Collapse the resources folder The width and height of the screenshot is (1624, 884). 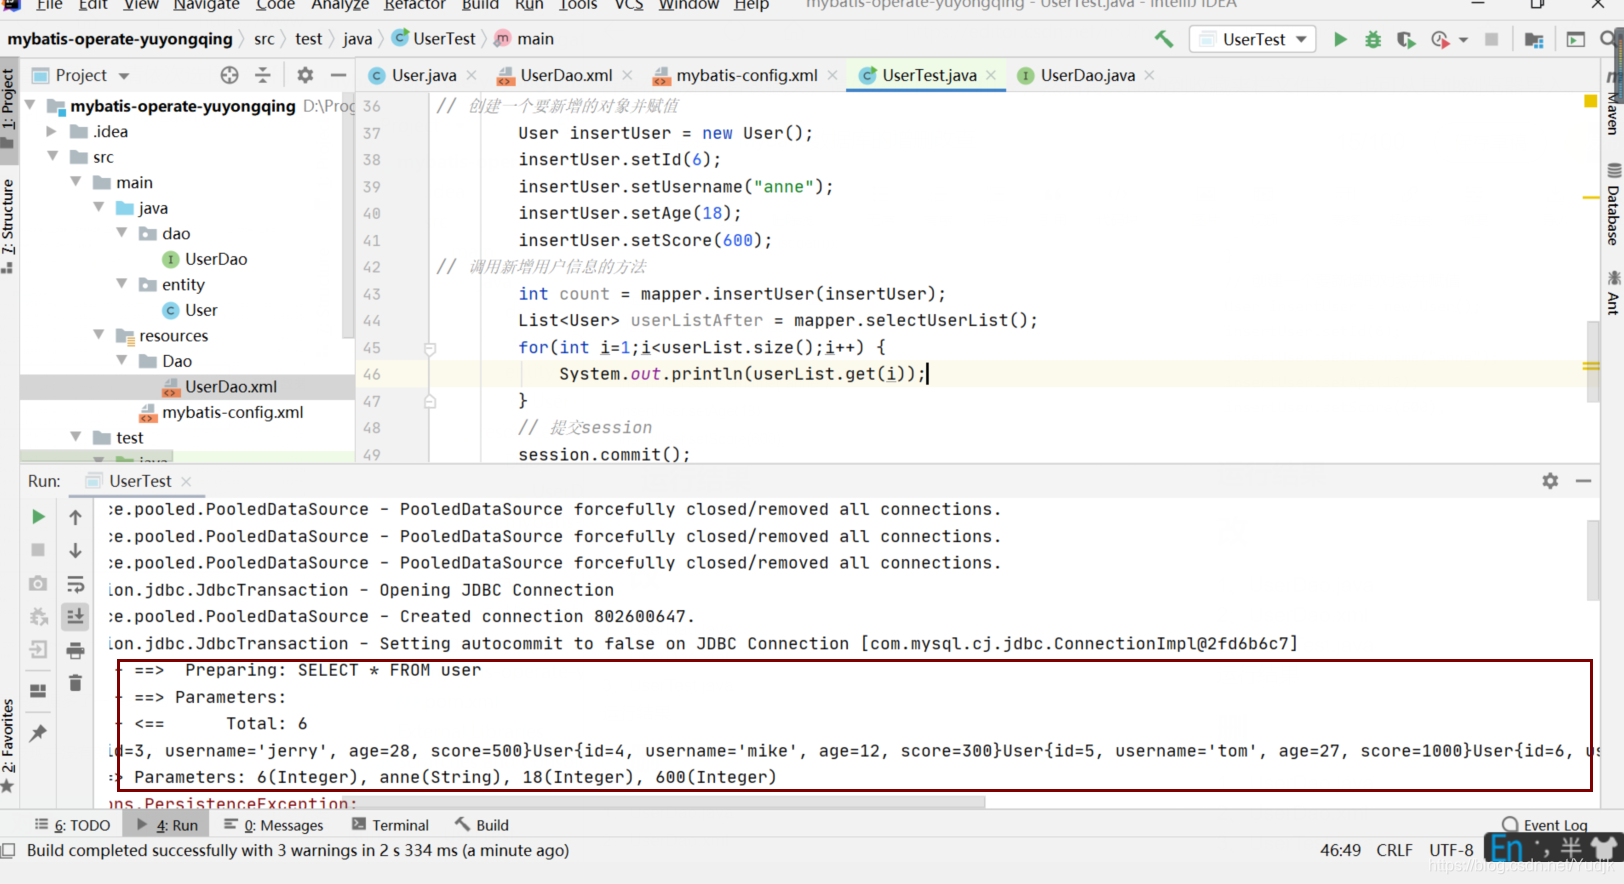point(99,335)
